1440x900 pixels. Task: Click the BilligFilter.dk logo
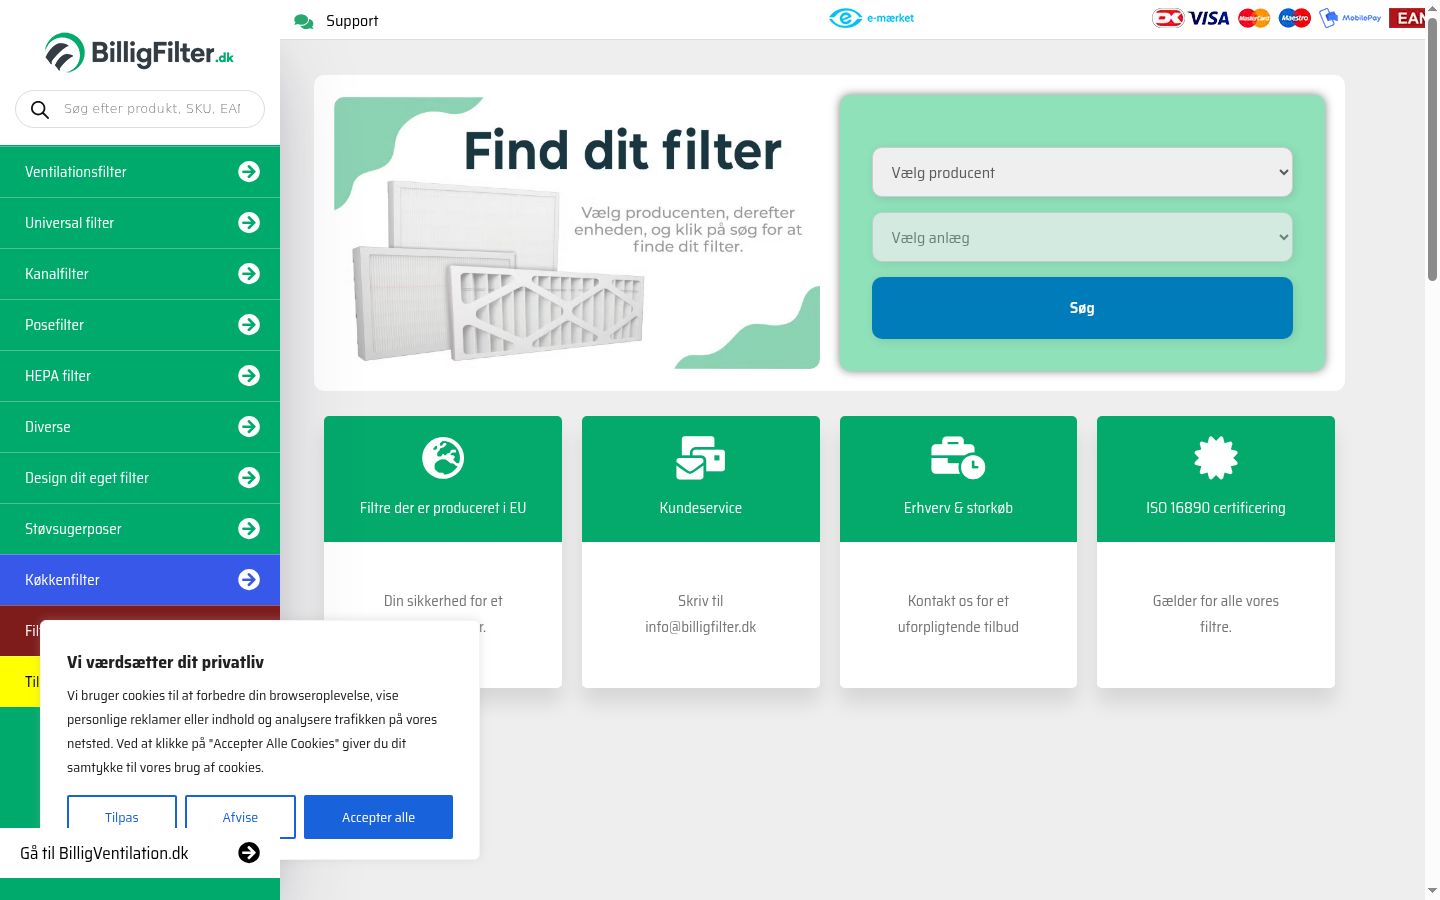(139, 52)
